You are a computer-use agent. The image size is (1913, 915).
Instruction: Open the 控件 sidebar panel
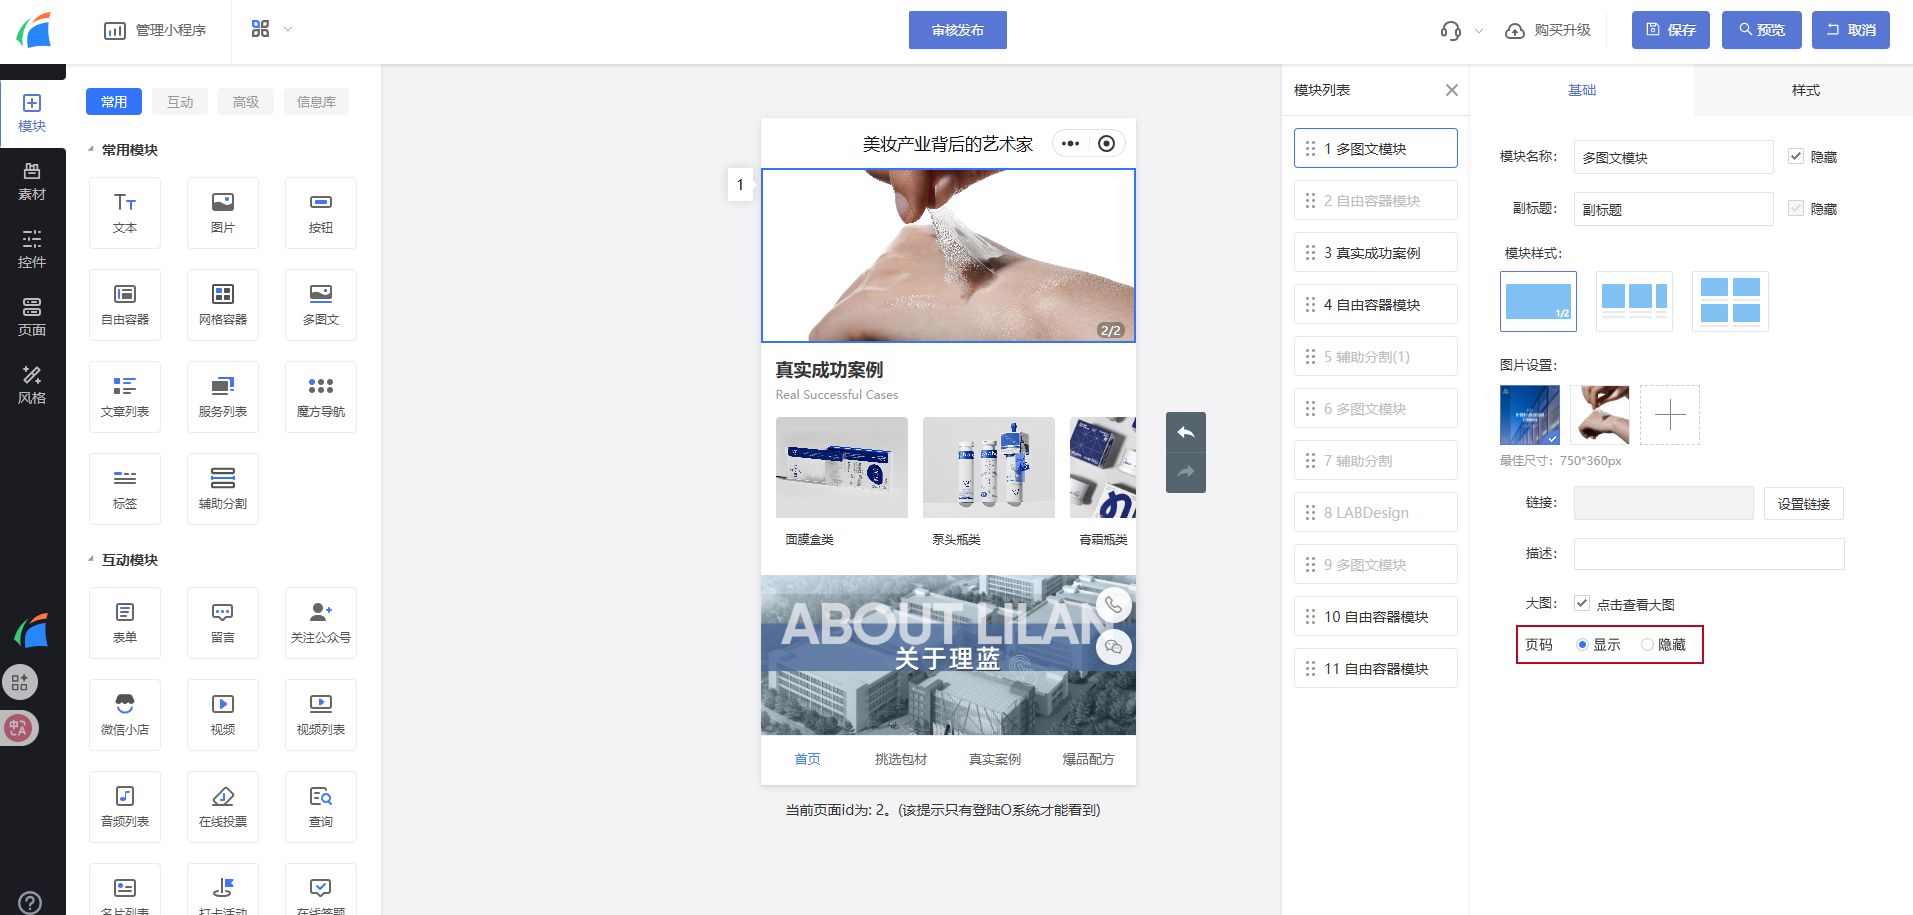(32, 250)
